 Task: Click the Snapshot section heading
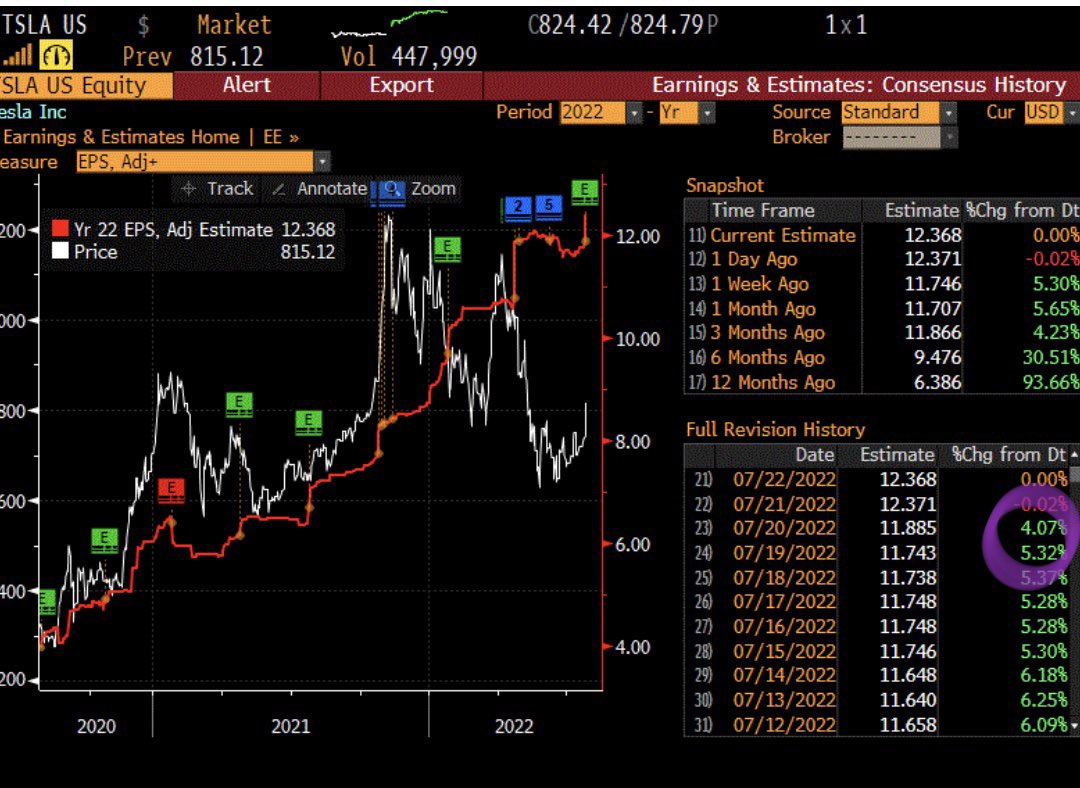(725, 185)
